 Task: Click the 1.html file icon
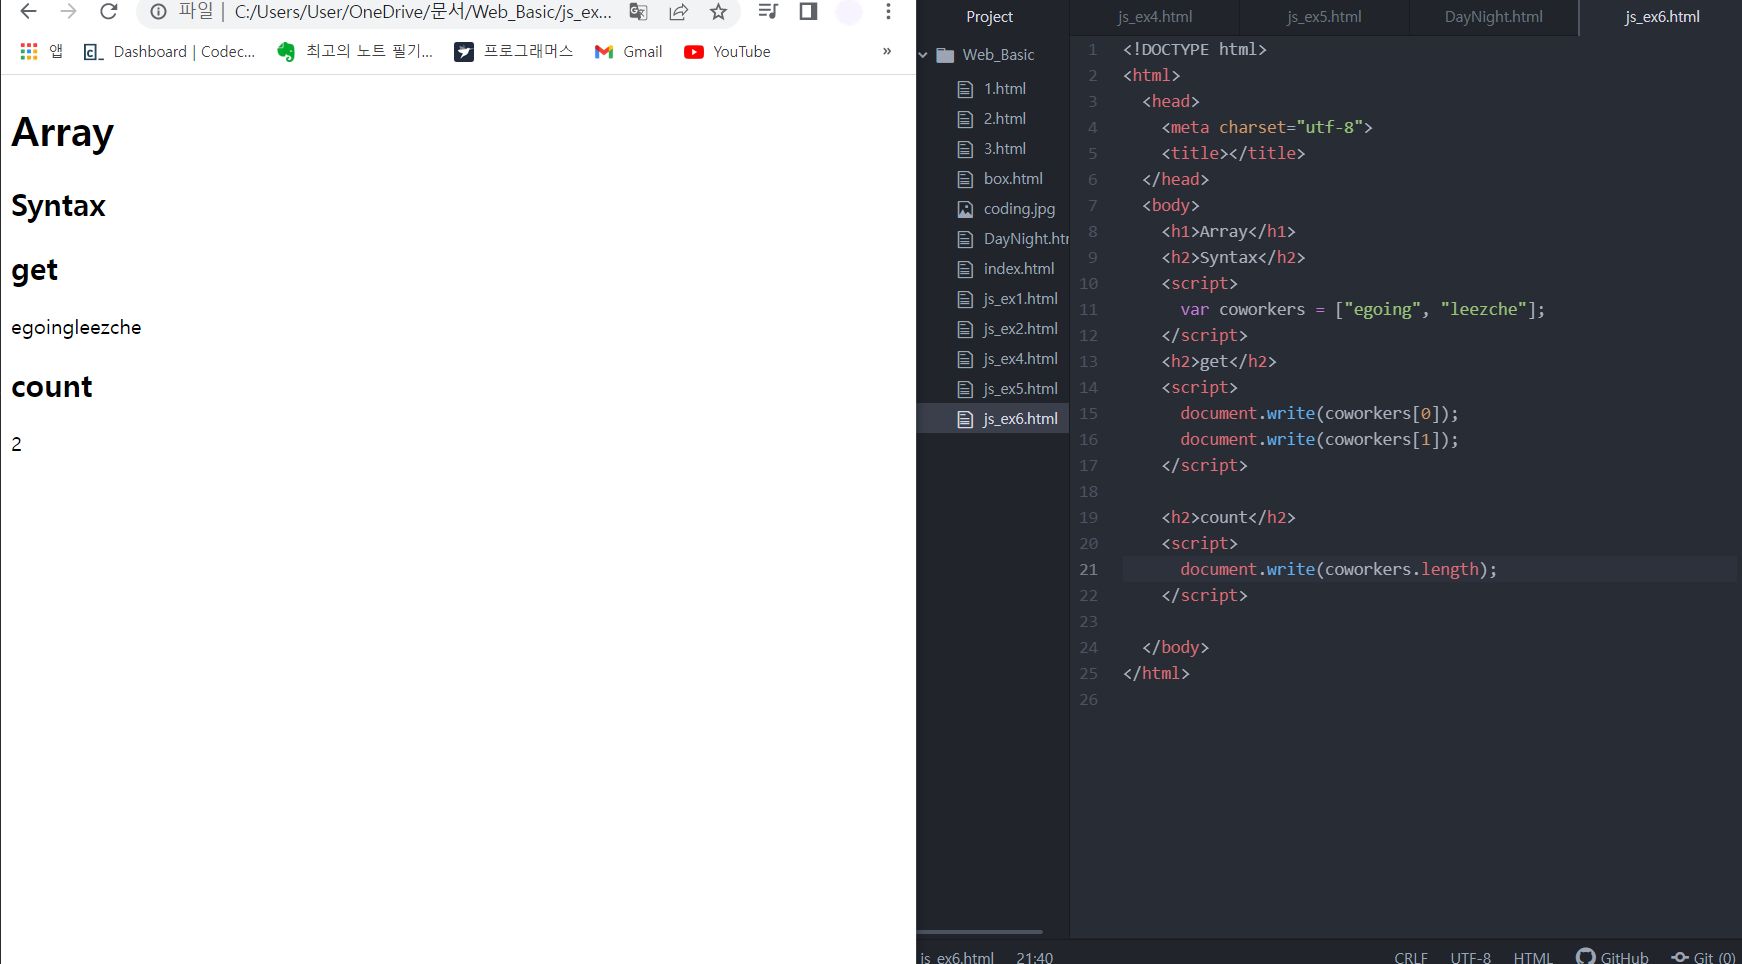click(x=965, y=89)
